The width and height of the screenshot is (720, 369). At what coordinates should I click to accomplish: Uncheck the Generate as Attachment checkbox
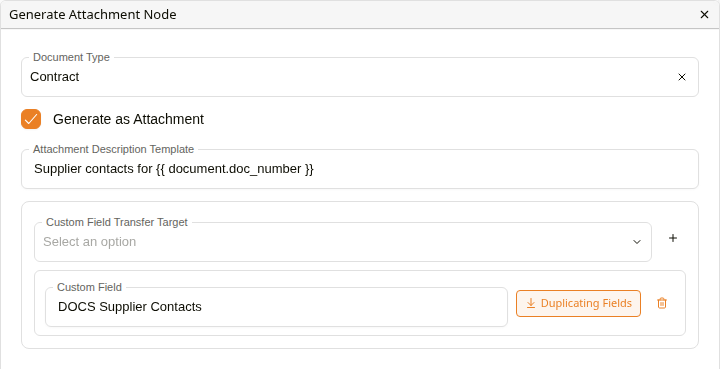click(31, 119)
